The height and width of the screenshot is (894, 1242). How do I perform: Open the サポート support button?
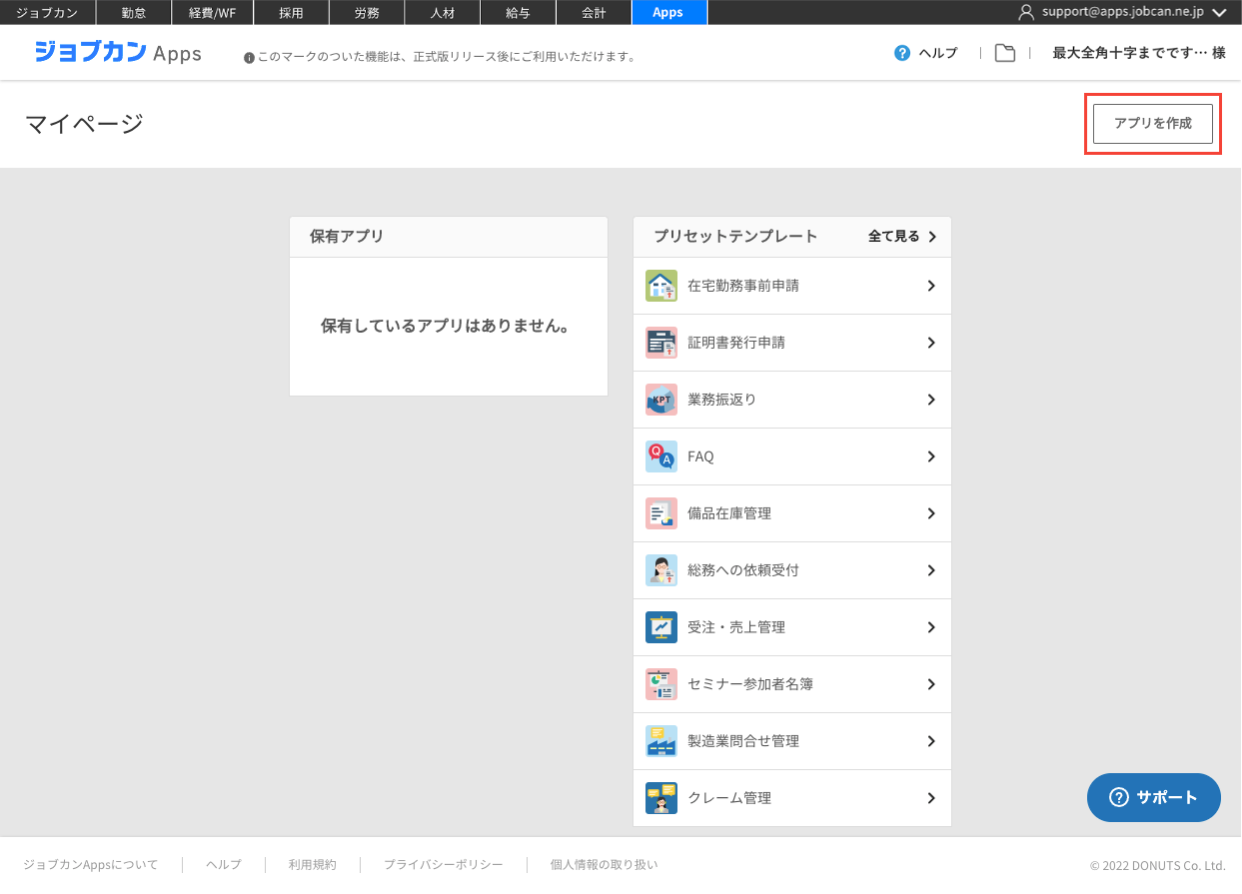click(x=1153, y=797)
